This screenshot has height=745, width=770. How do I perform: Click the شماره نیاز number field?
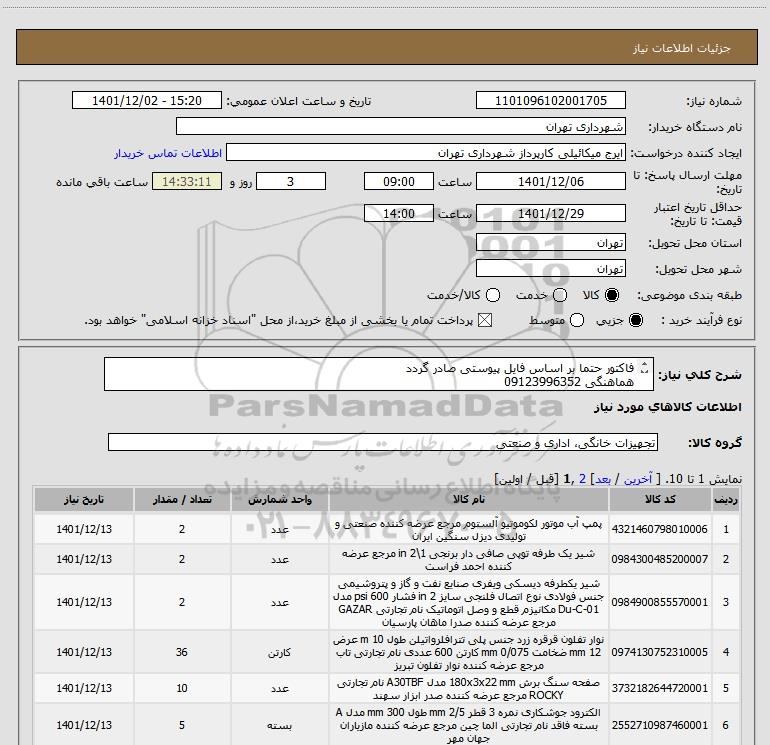[550, 100]
